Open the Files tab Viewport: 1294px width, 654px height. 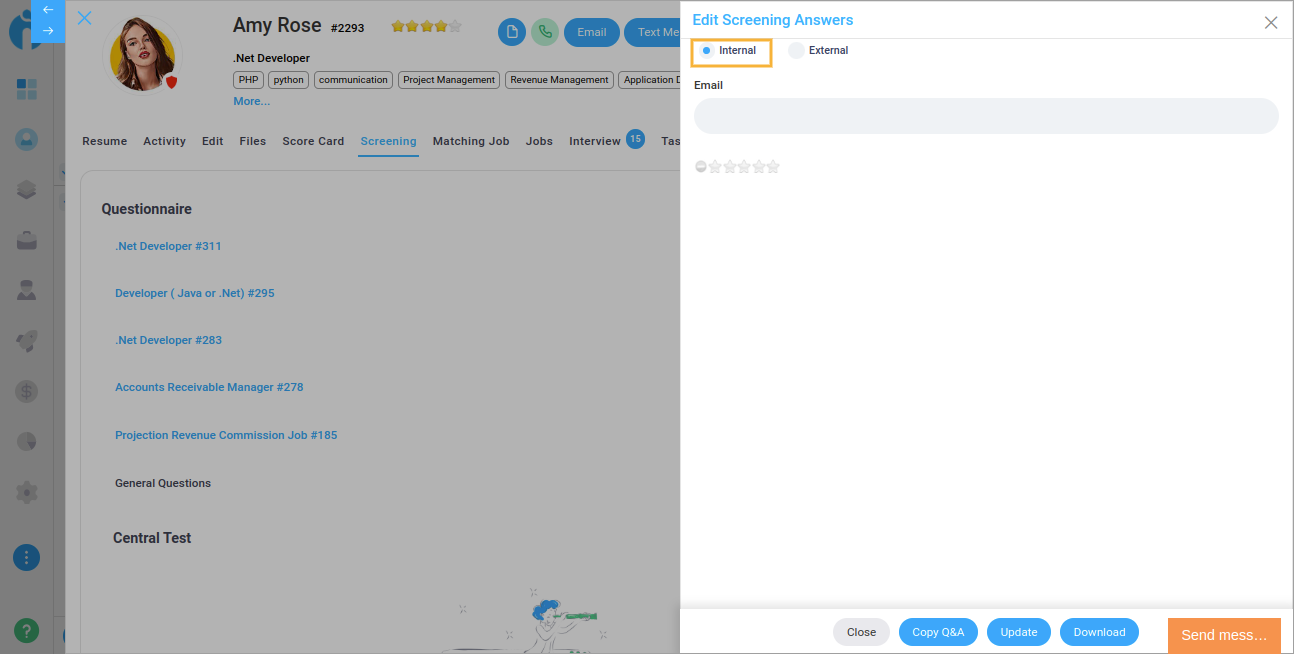(x=253, y=142)
